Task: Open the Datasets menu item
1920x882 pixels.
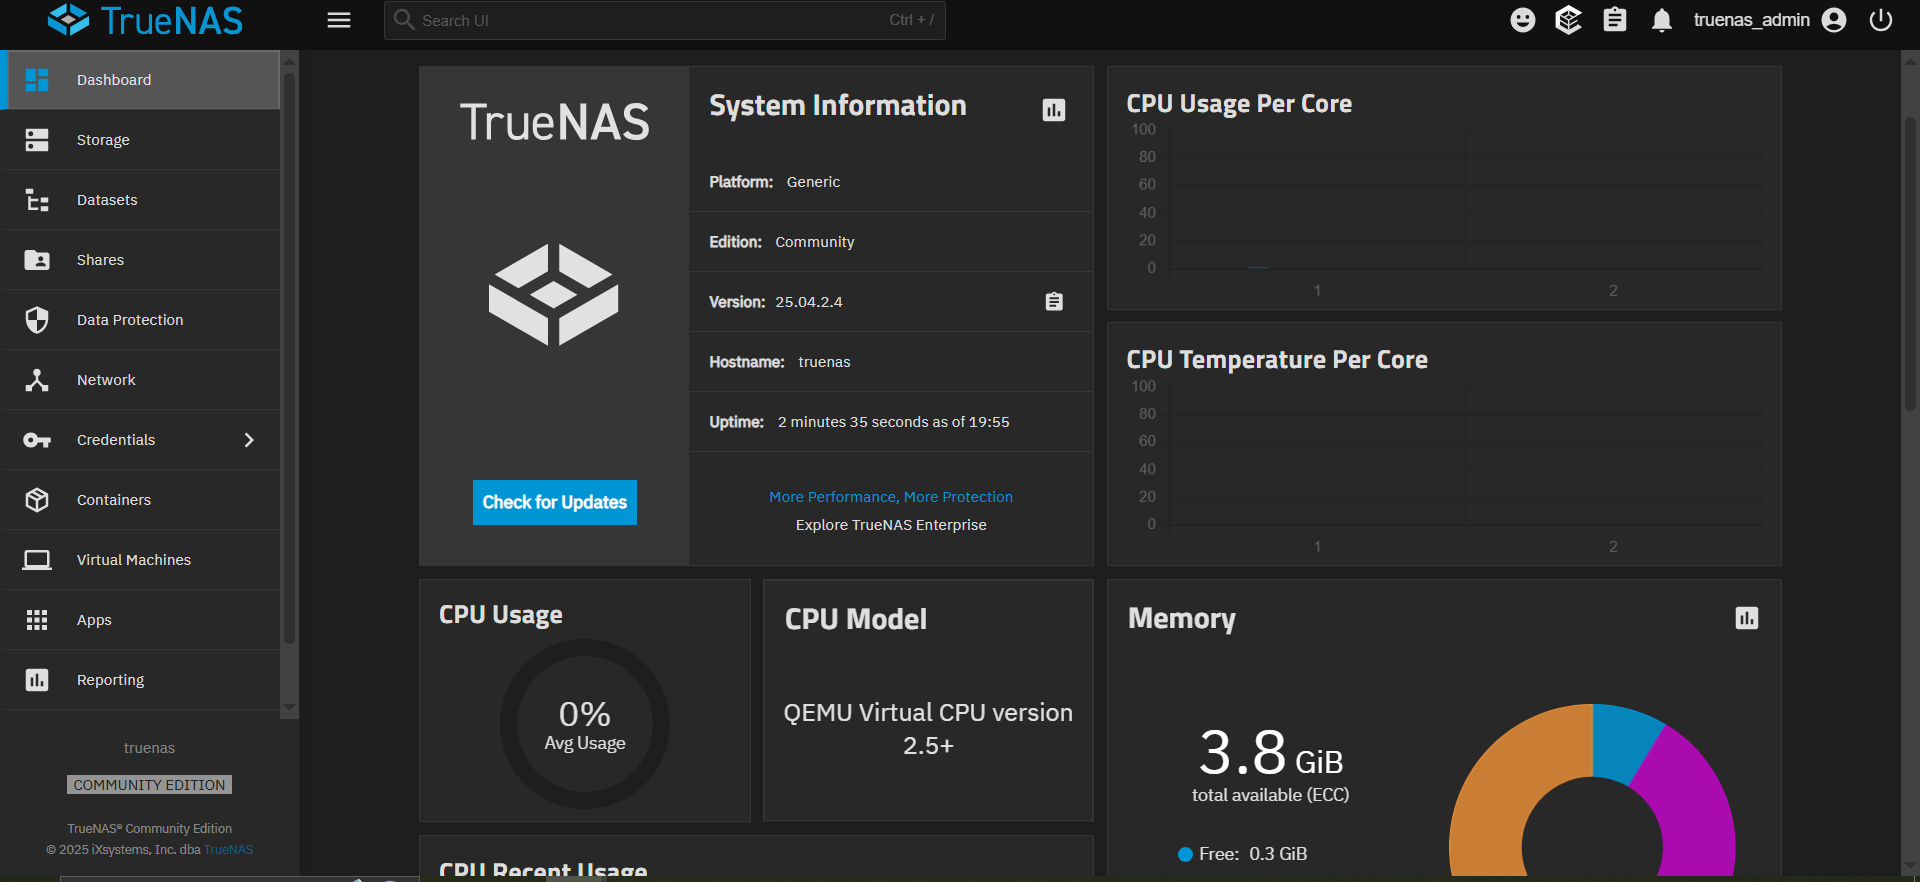Action: [x=142, y=200]
